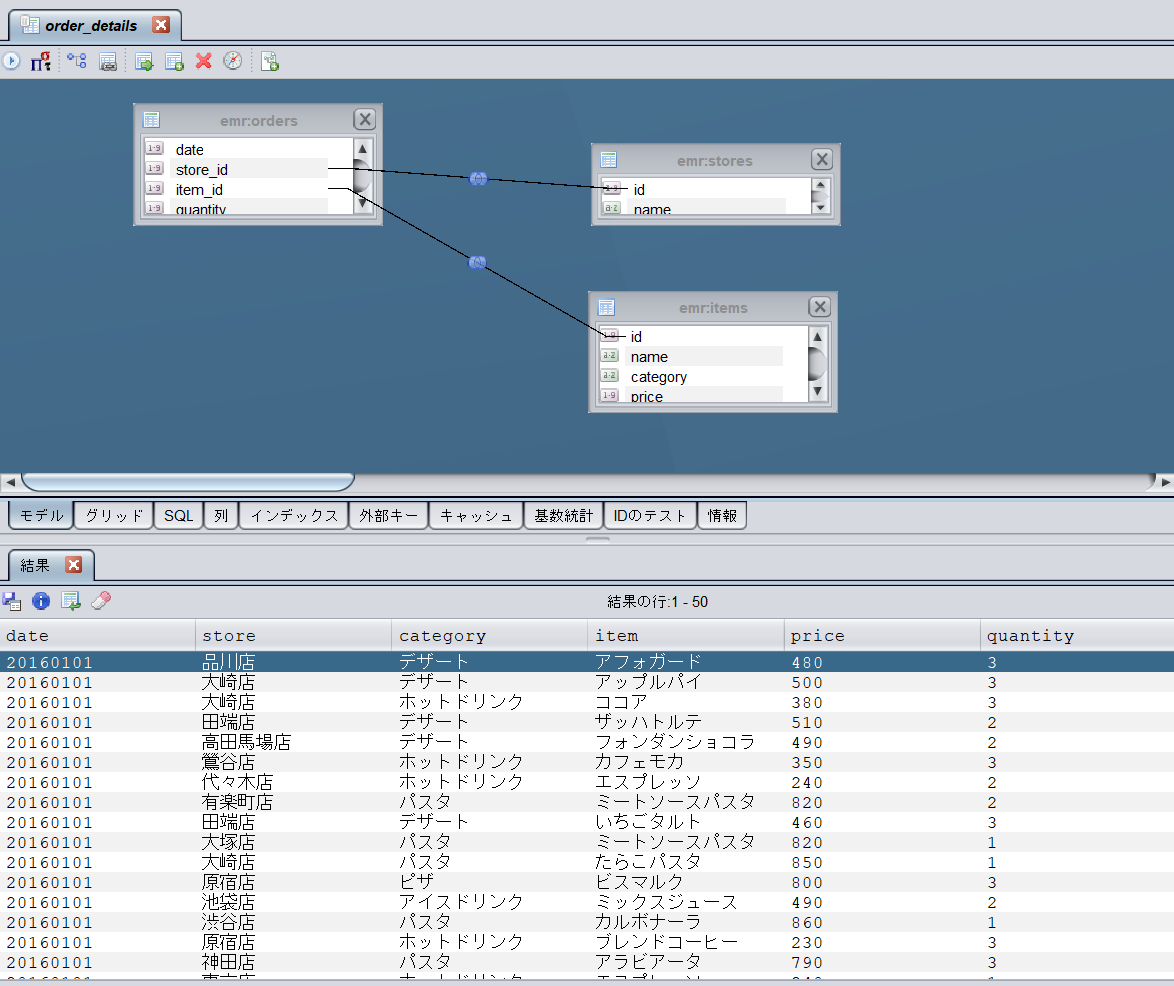This screenshot has height=986, width=1174.
Task: Remove emr:orders table from the model
Action: (x=365, y=119)
